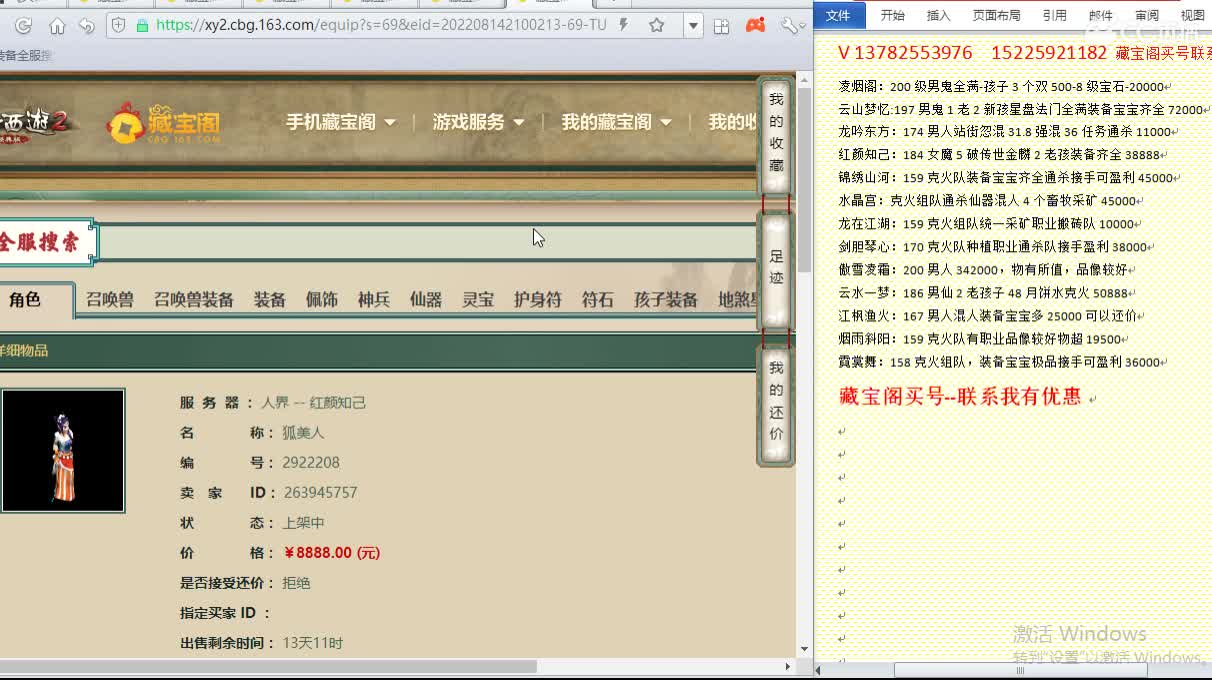Click into the browser address bar URL
The width and height of the screenshot is (1212, 680).
pyautogui.click(x=381, y=25)
